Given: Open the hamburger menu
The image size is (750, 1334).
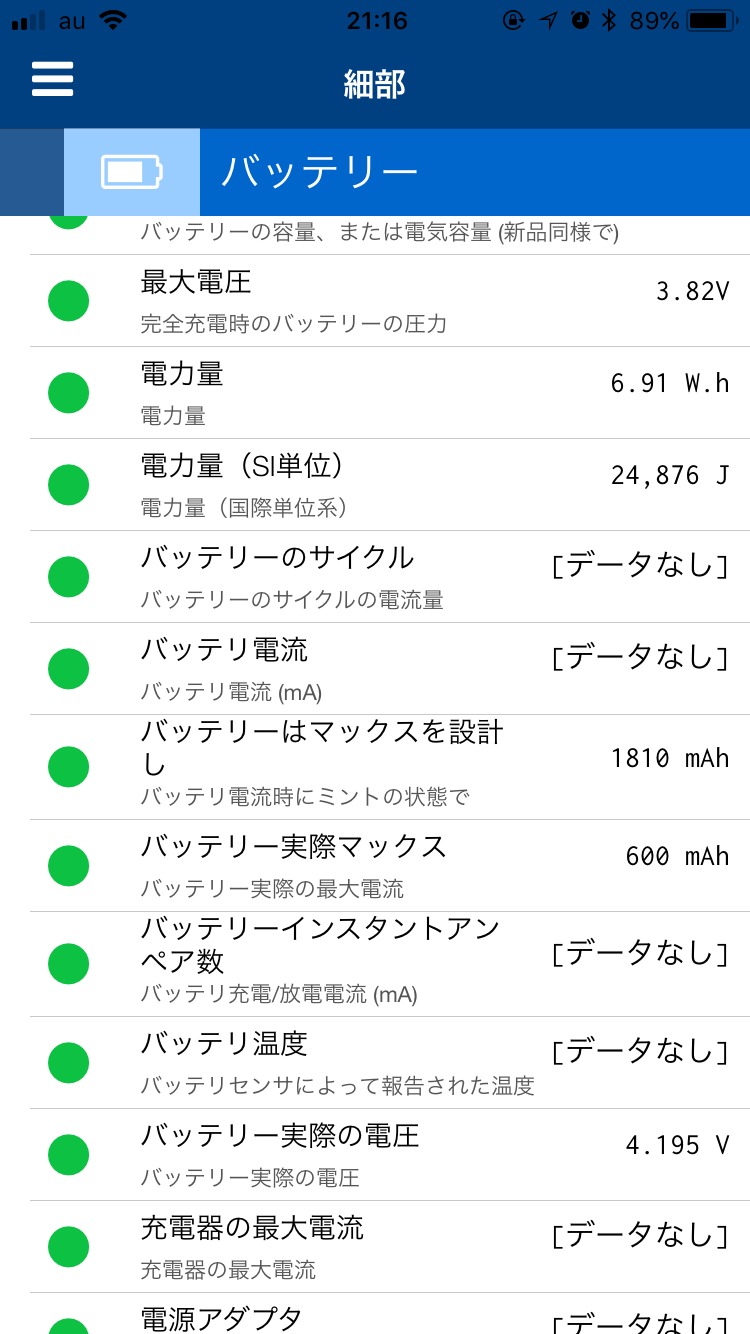Looking at the screenshot, I should click(x=53, y=79).
